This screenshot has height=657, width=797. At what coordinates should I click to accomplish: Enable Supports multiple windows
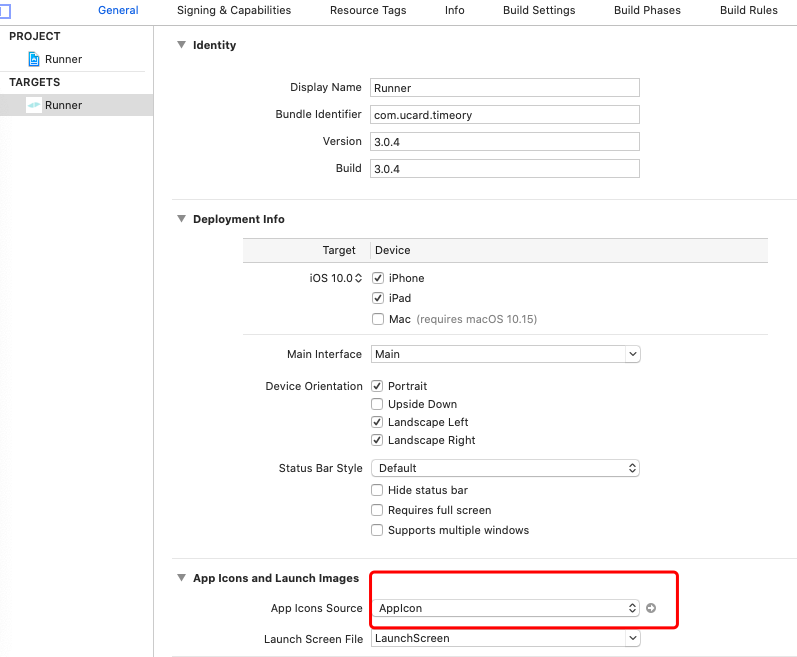coord(377,530)
